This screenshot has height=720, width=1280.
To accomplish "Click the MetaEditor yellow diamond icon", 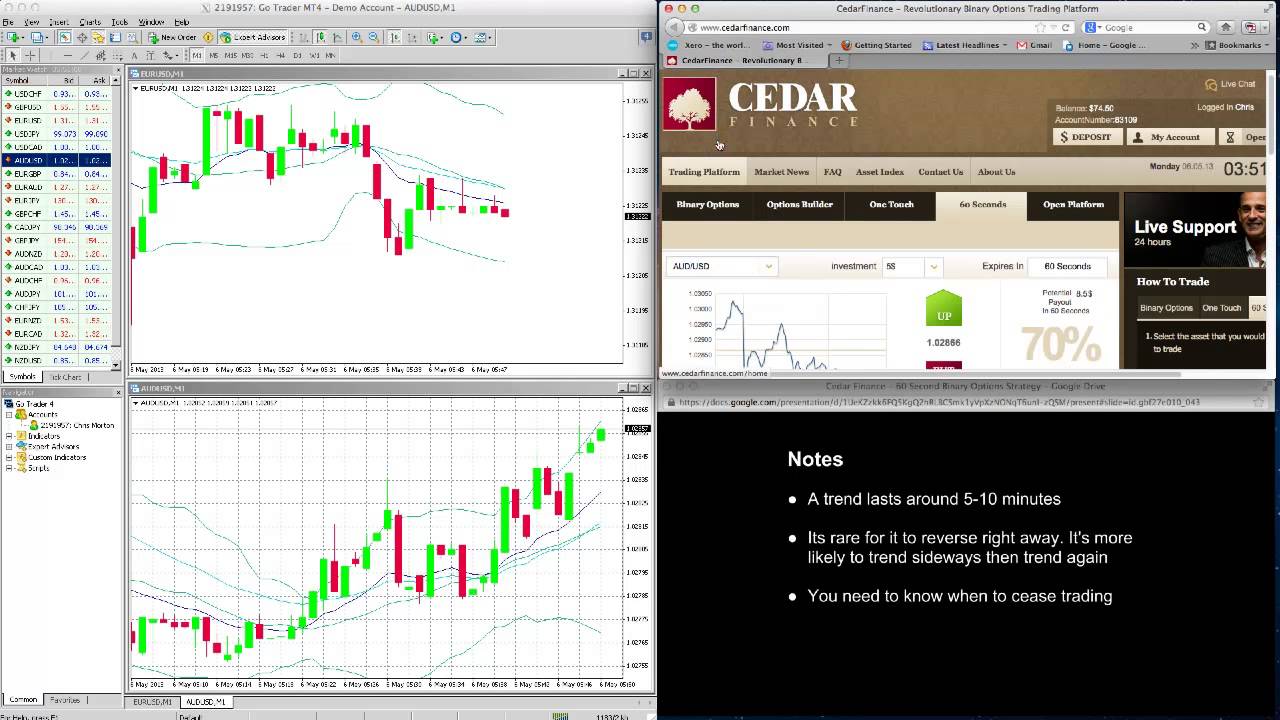I will (208, 37).
